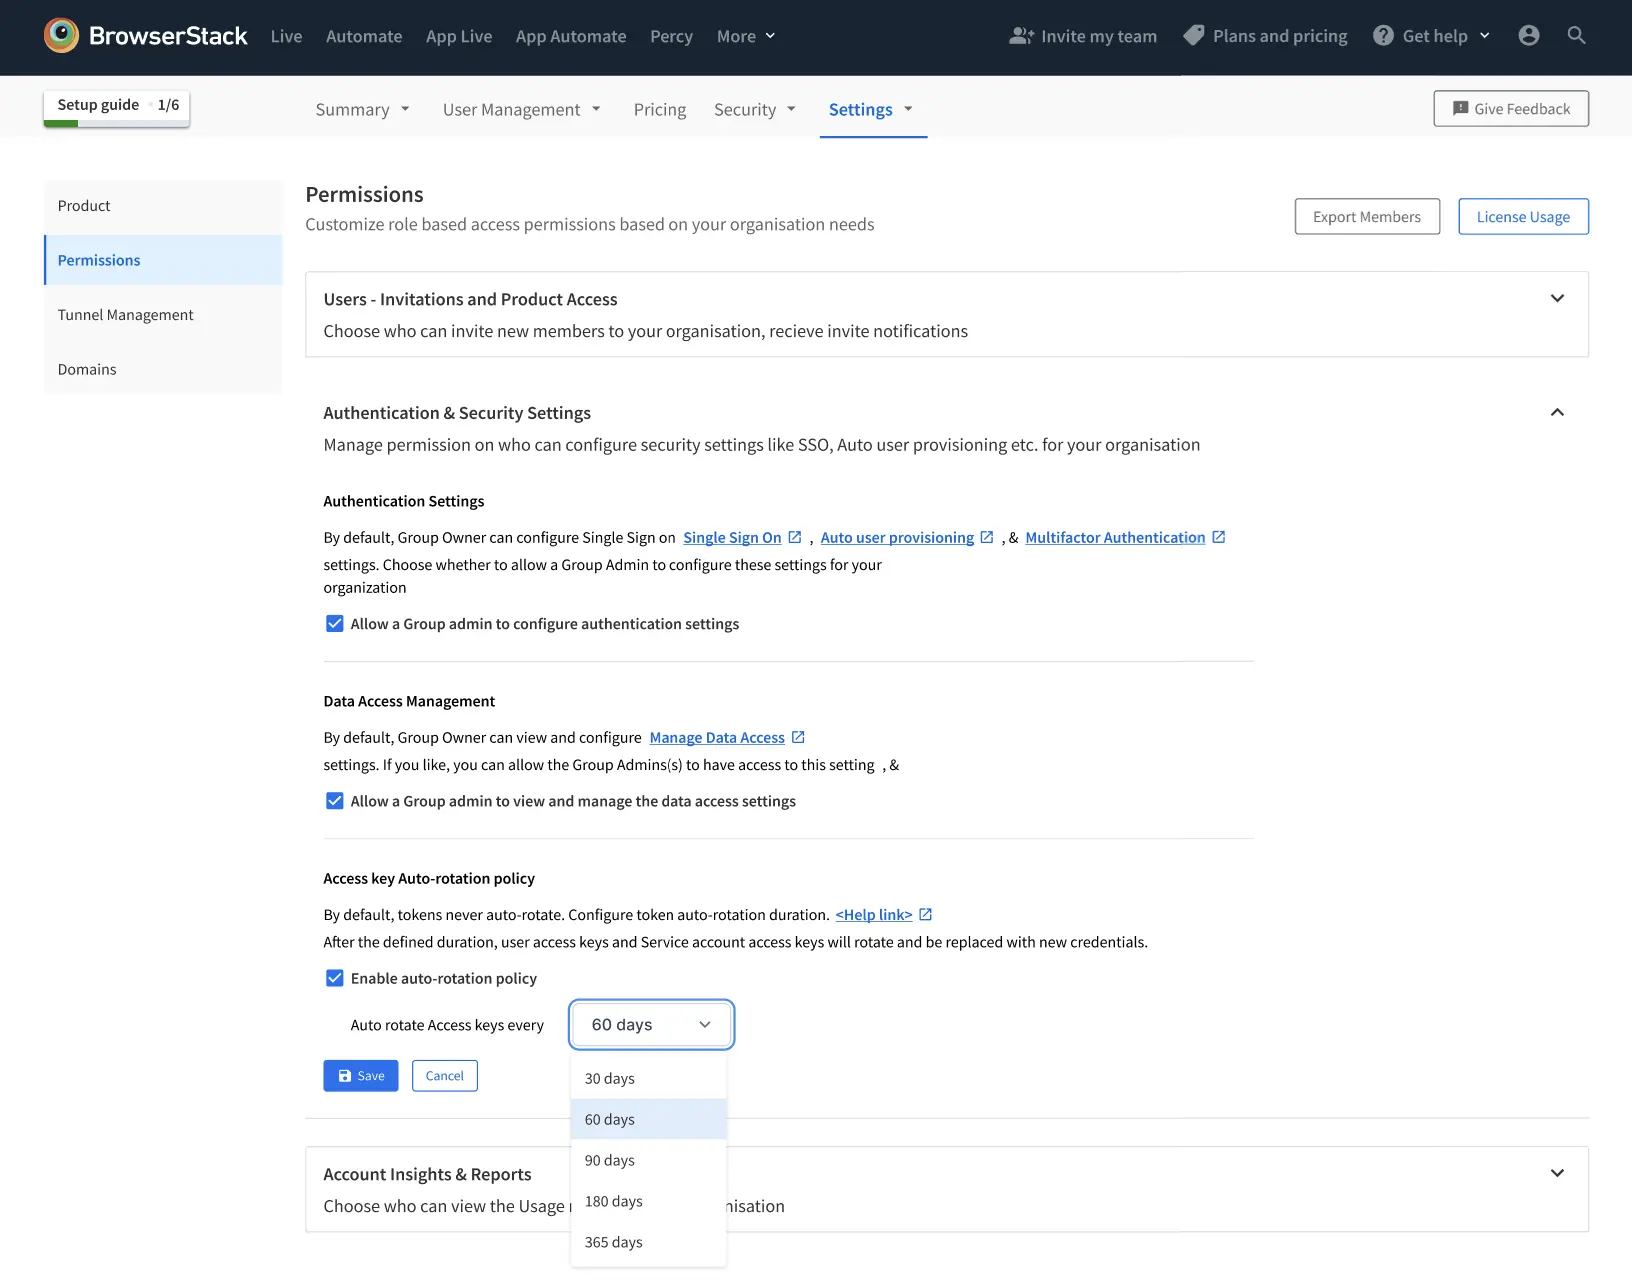Go to the Live product tab
This screenshot has width=1632, height=1284.
286,36
